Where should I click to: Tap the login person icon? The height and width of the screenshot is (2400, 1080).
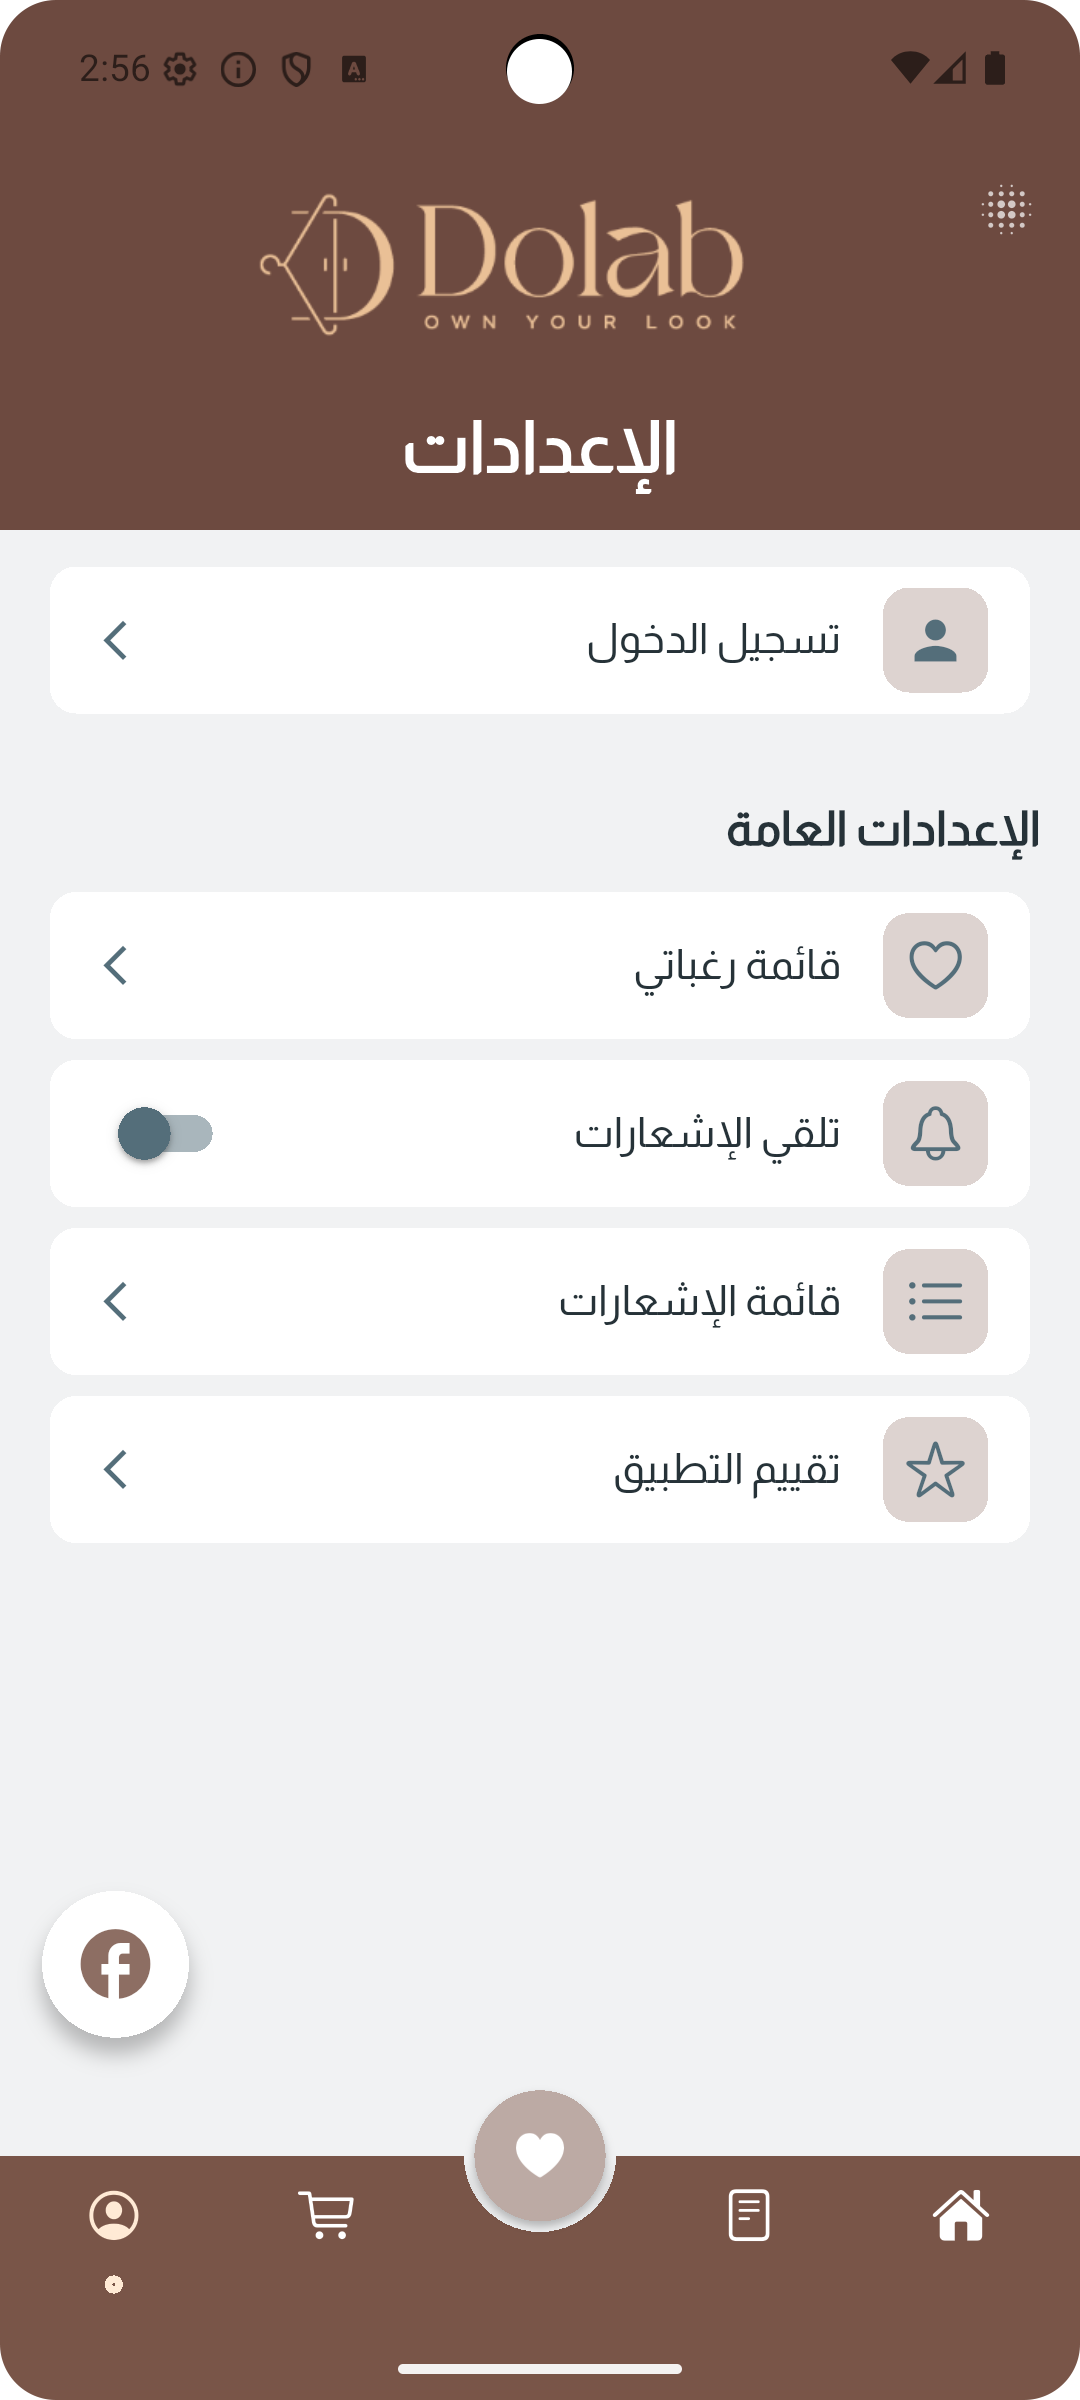point(935,640)
